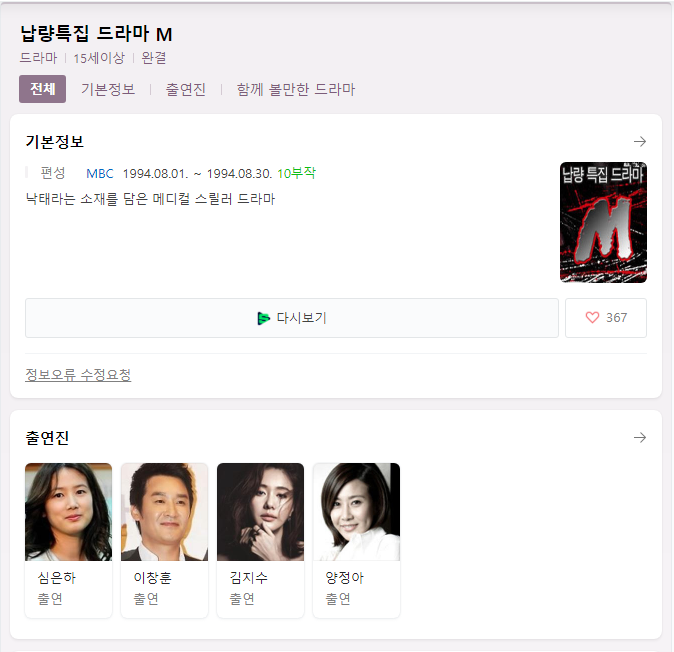674x652 pixels.
Task: Click the 낙태라는 소재를 담은 description text
Action: coord(150,199)
